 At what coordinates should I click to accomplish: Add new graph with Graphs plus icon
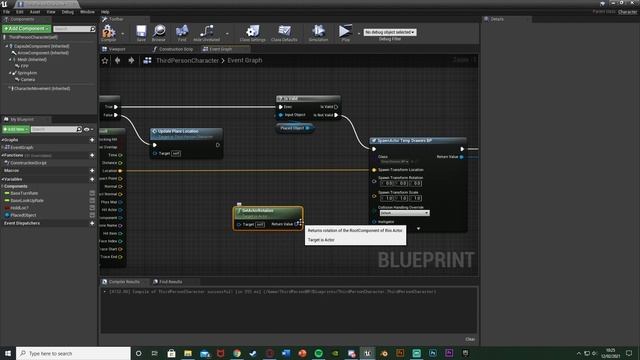click(x=92, y=140)
